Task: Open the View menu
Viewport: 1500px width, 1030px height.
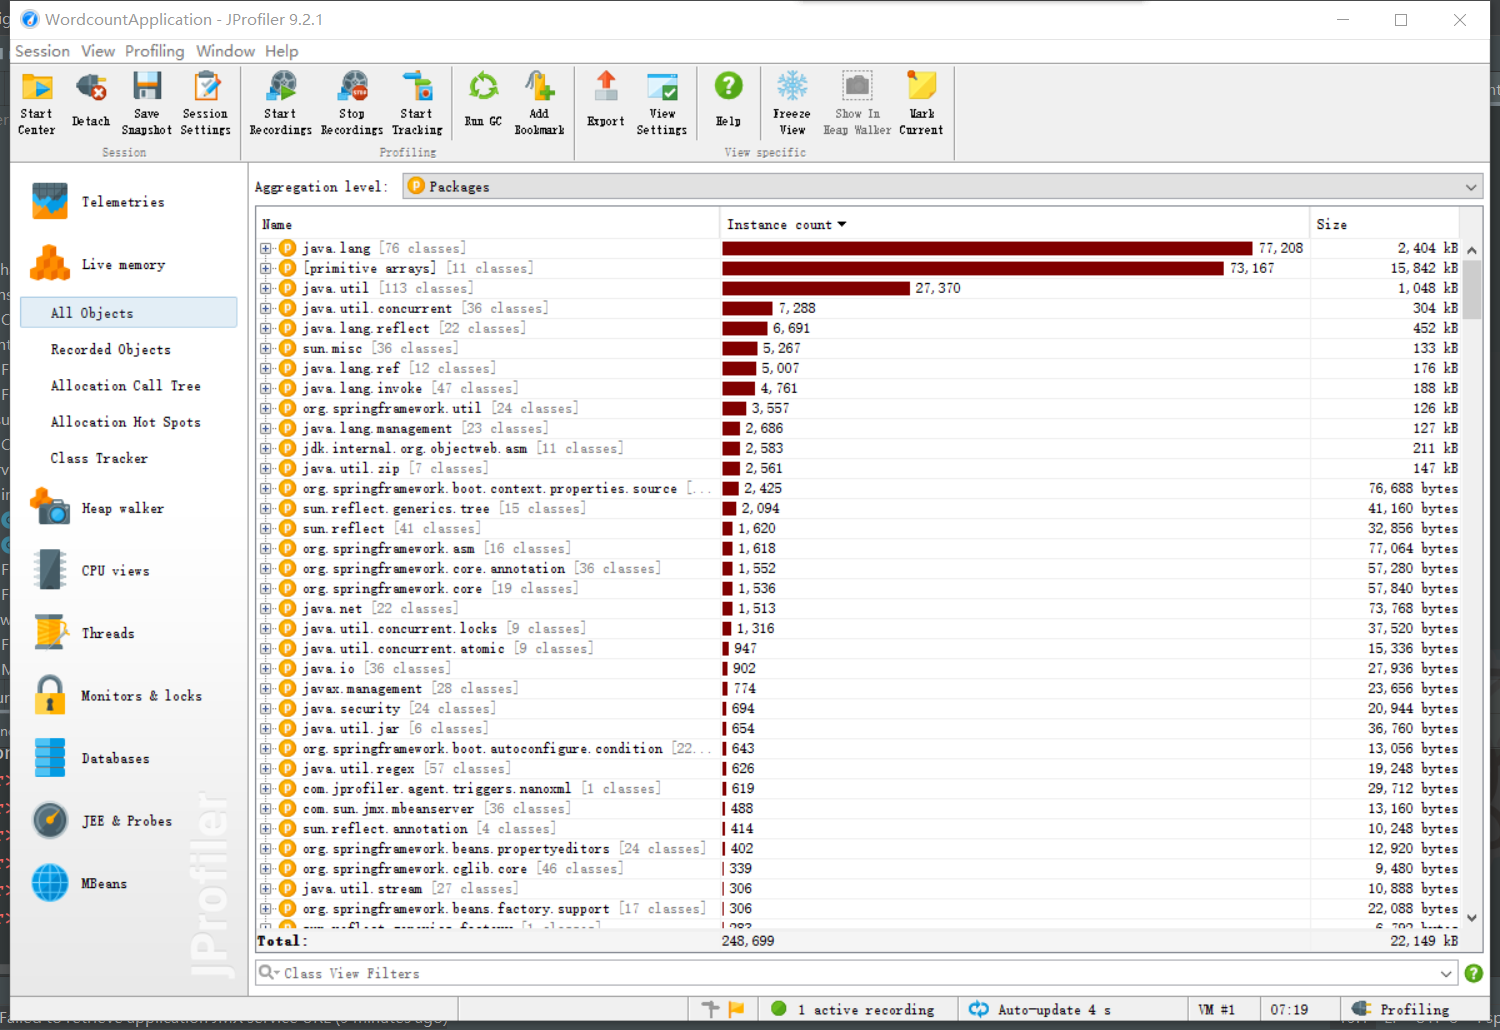Action: click(98, 51)
